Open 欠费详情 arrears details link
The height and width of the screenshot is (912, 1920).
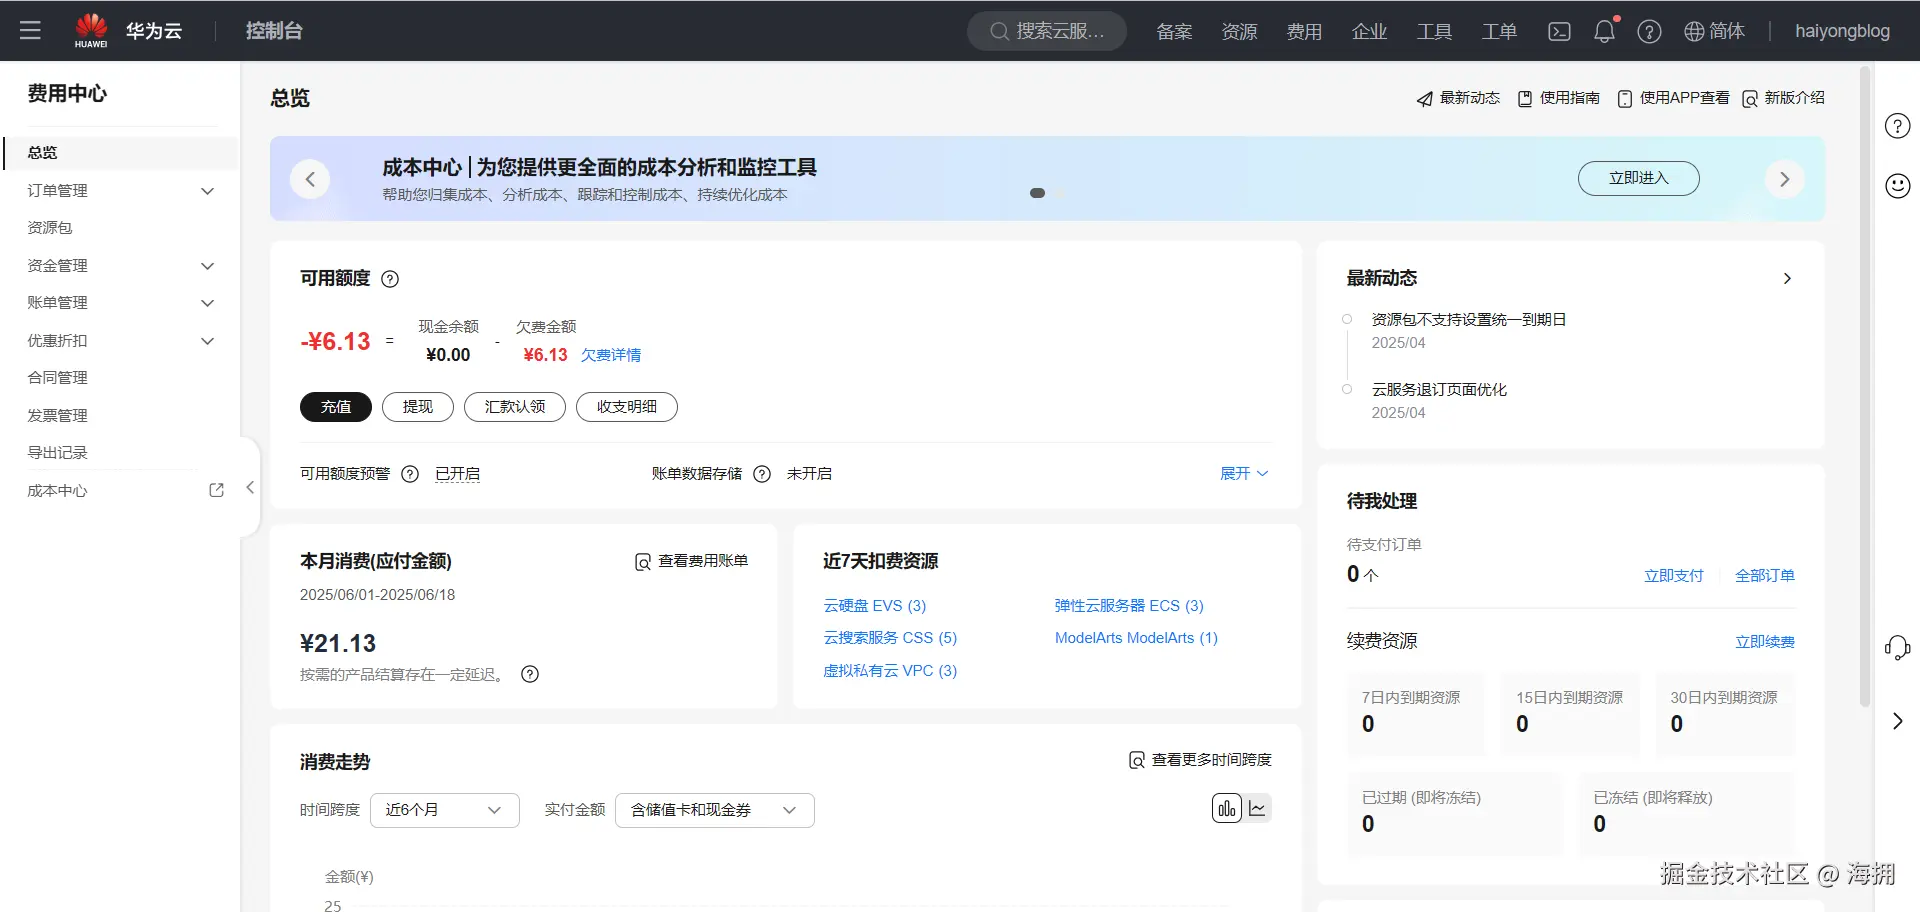[611, 354]
